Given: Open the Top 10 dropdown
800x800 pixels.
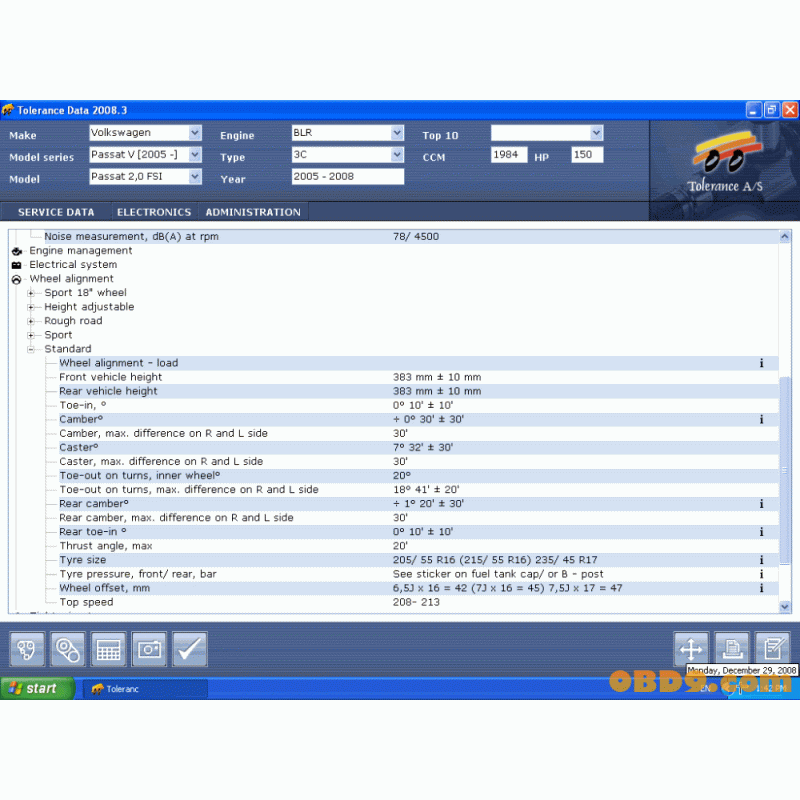Looking at the screenshot, I should click(596, 133).
